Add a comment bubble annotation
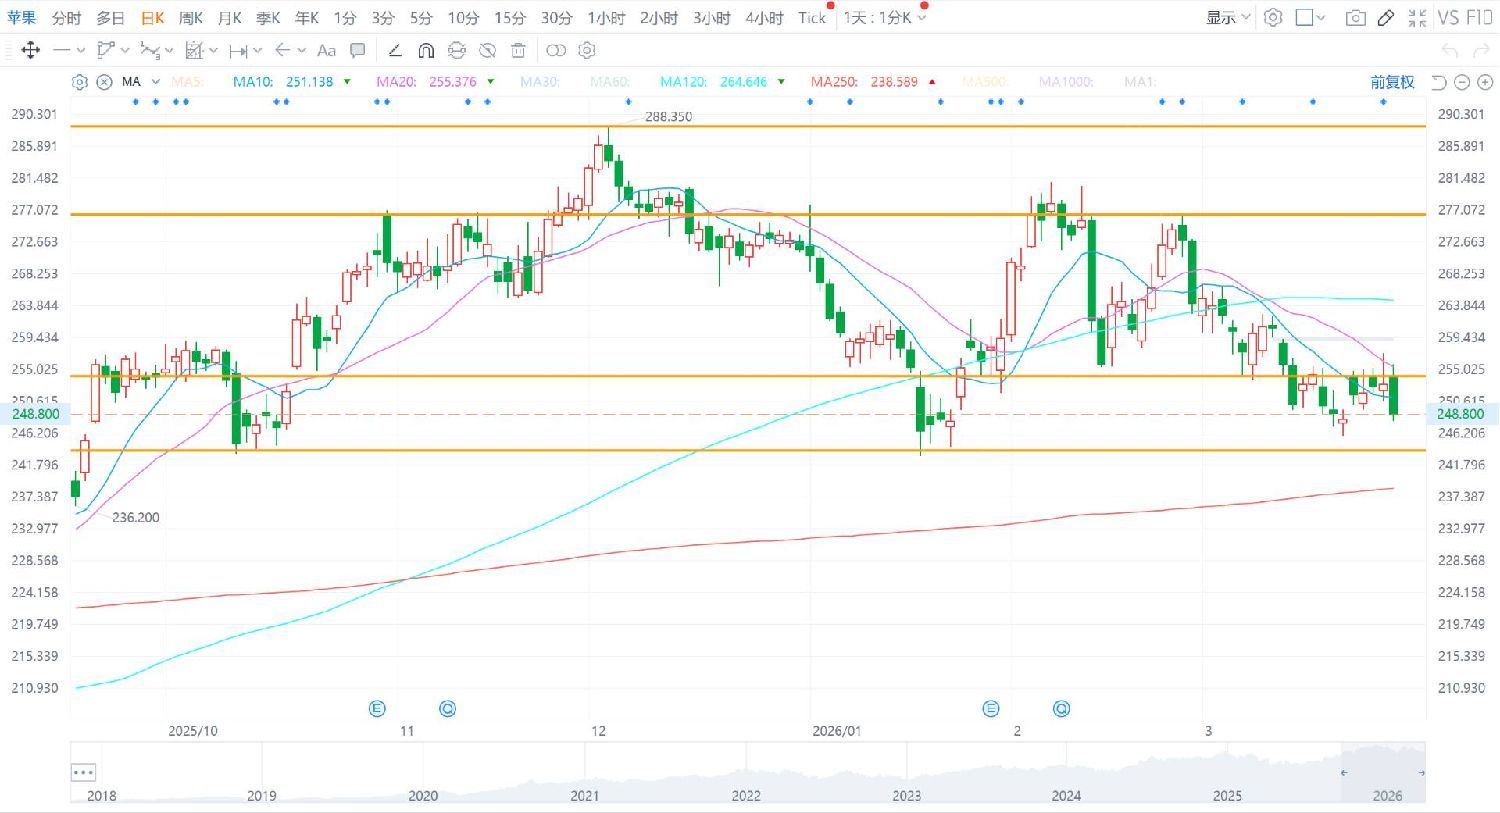Viewport: 1500px width, 813px height. click(x=357, y=50)
